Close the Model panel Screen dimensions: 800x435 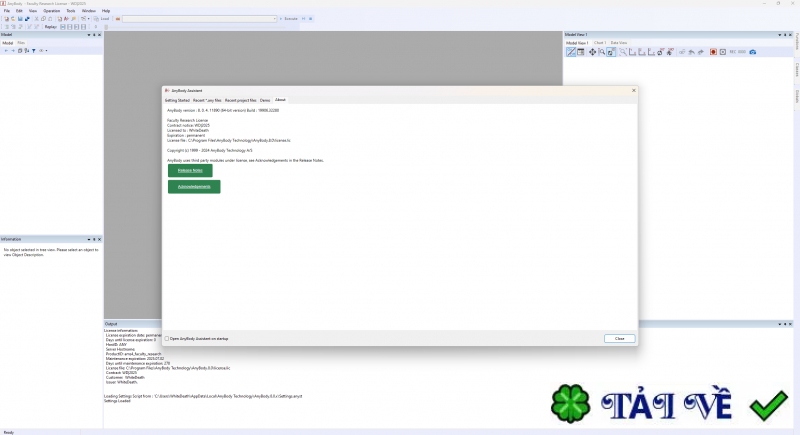click(99, 35)
